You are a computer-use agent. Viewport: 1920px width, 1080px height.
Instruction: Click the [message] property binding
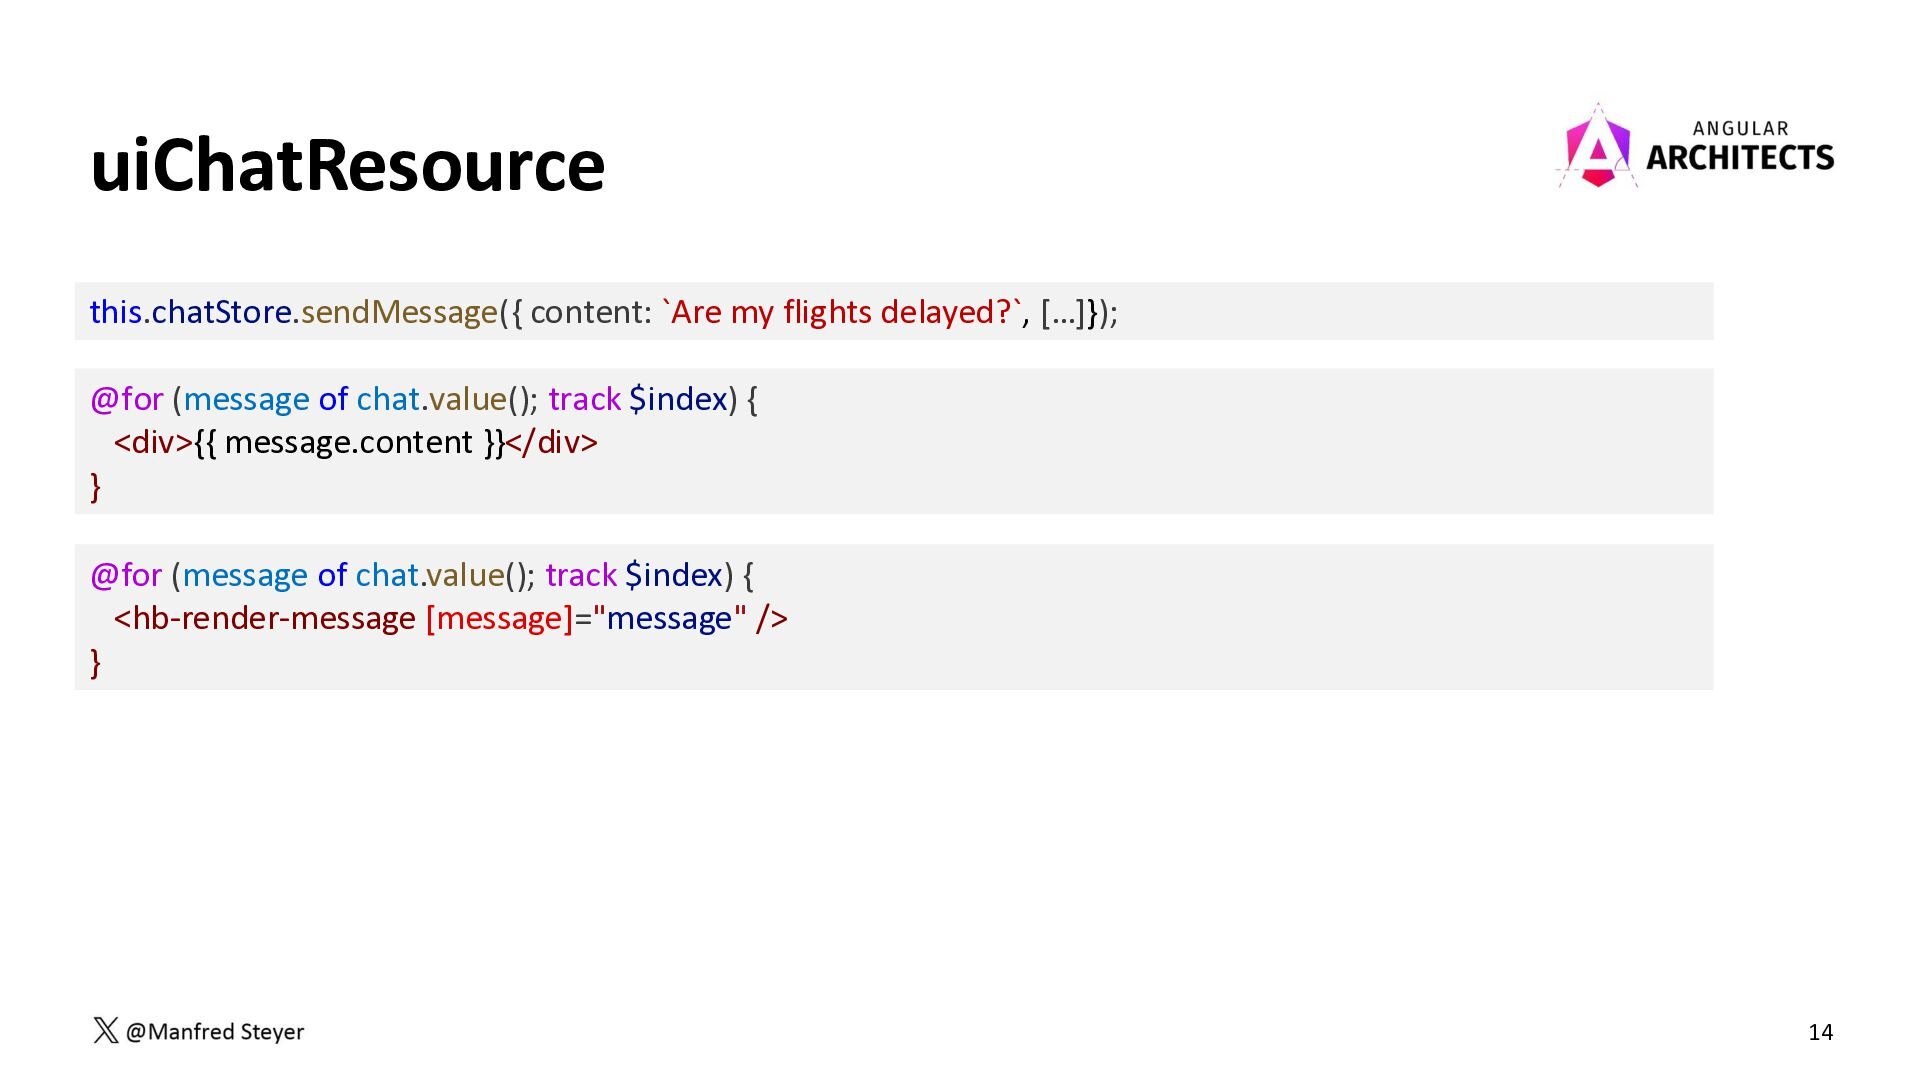click(499, 619)
